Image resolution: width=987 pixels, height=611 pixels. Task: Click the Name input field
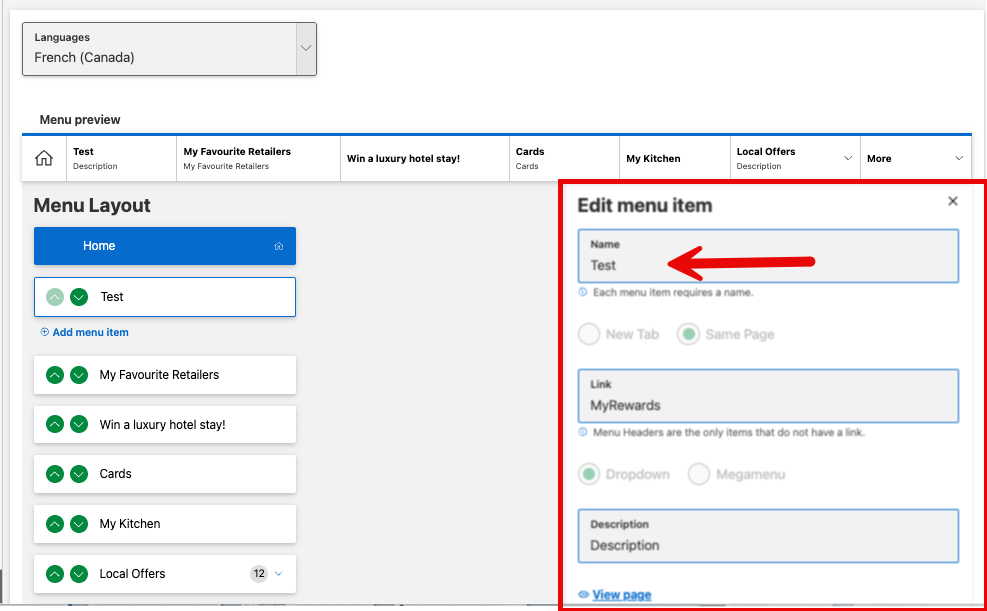point(769,256)
